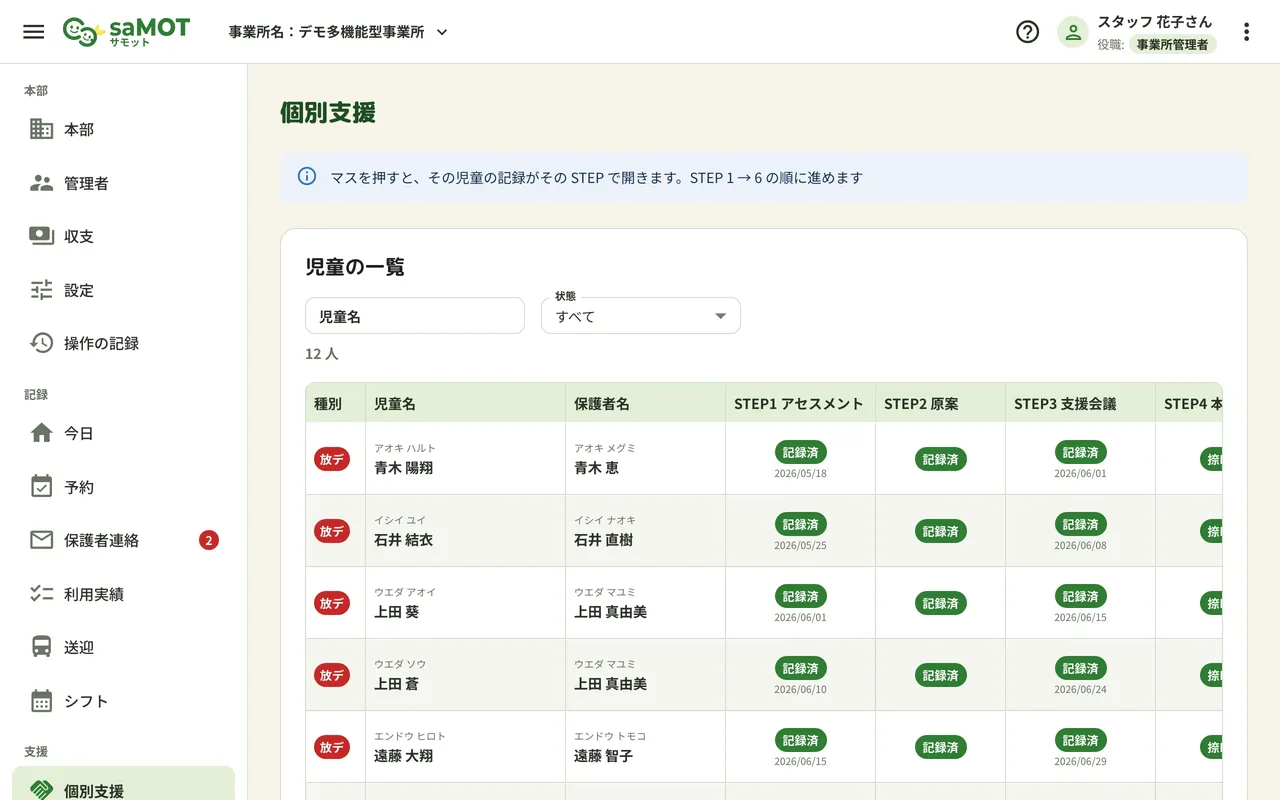Screen dimensions: 1280x800
Task: Click the unread badge on 保護者連絡
Action: tap(209, 540)
